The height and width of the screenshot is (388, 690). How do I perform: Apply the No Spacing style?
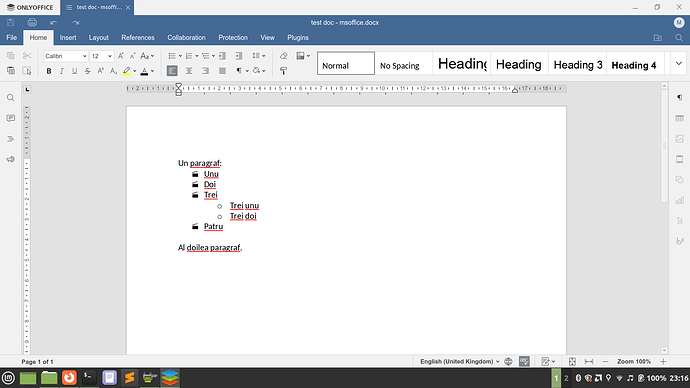click(x=404, y=63)
